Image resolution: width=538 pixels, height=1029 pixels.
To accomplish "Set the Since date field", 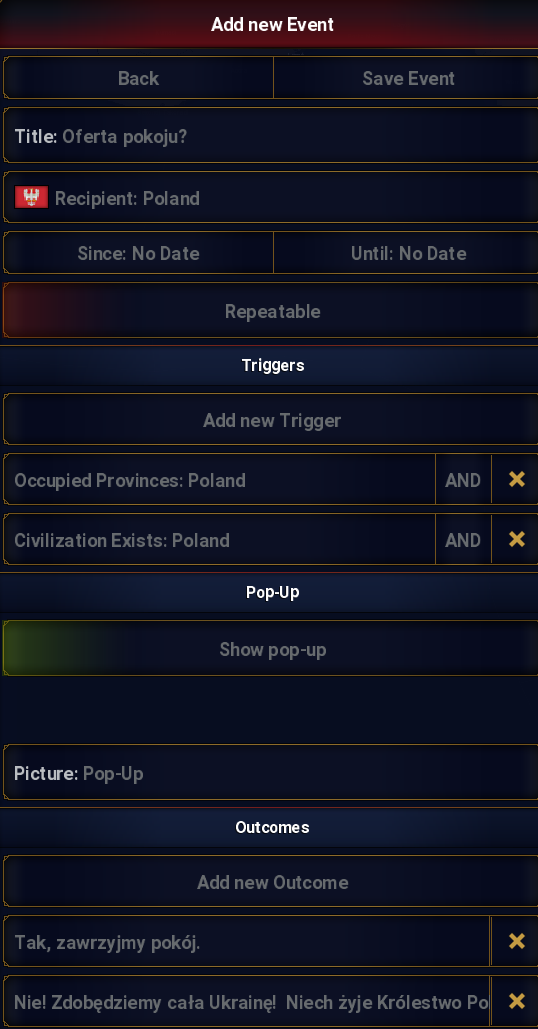I will pyautogui.click(x=138, y=253).
